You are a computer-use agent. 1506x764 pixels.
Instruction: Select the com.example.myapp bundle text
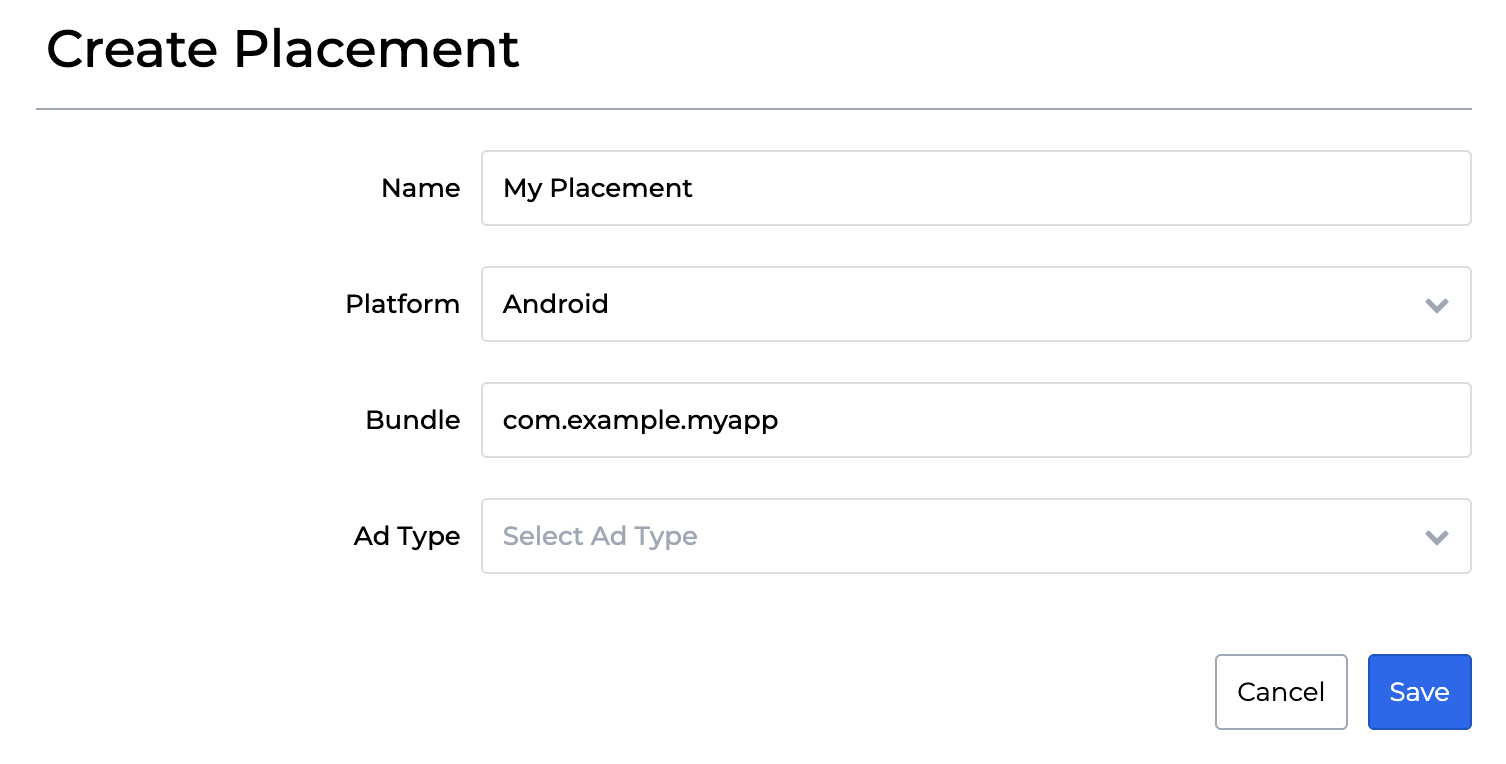point(640,420)
